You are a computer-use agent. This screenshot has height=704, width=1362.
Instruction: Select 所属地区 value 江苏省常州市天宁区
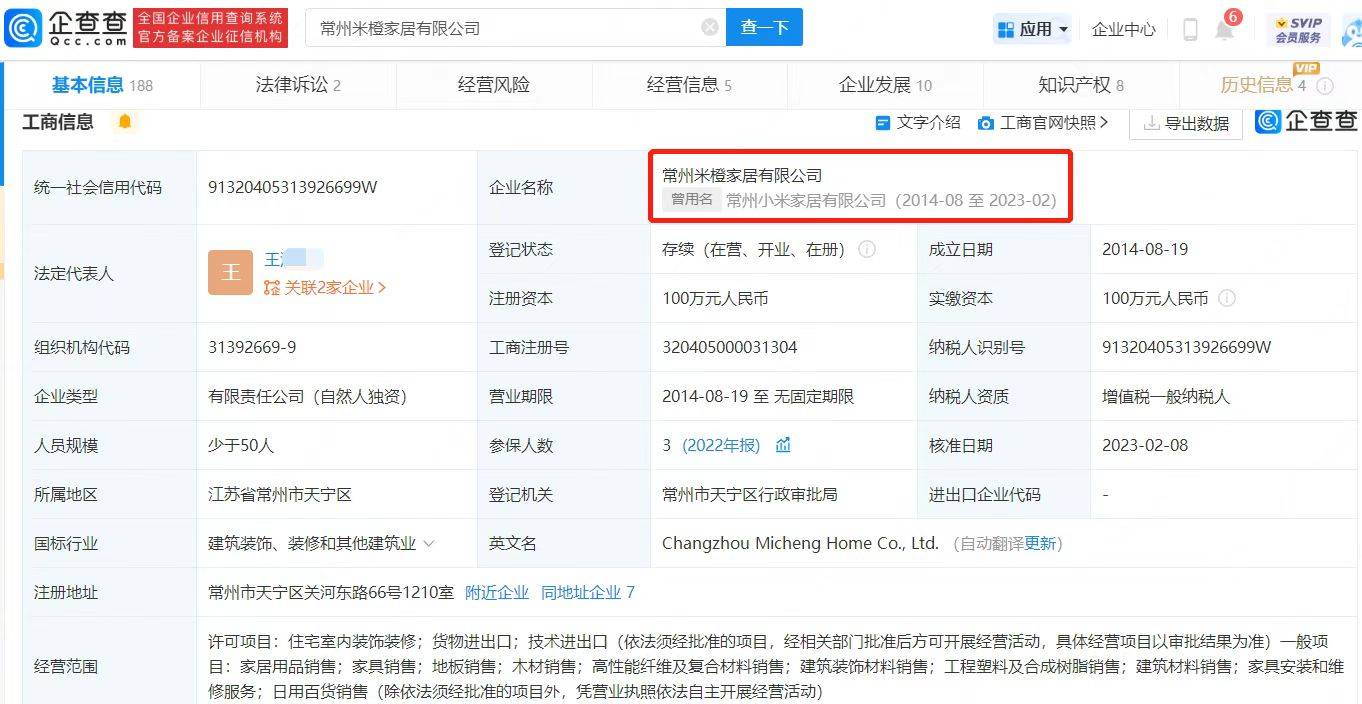(280, 495)
